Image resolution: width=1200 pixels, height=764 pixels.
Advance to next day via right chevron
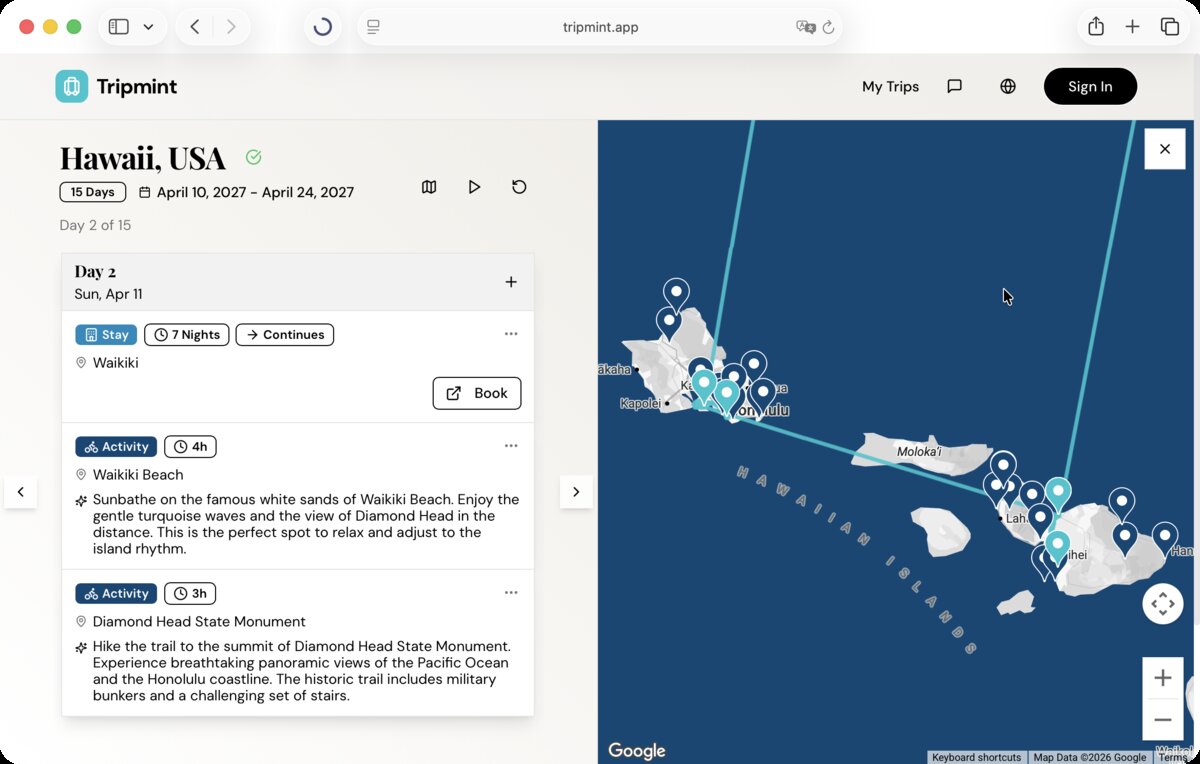576,491
